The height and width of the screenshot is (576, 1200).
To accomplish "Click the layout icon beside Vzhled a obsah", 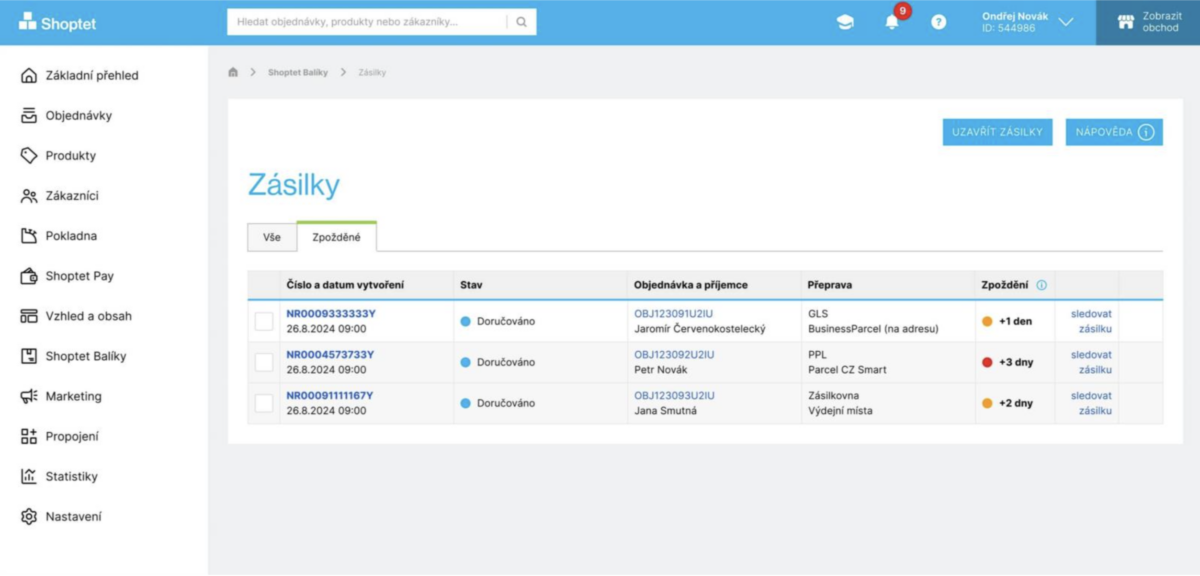I will (x=29, y=316).
